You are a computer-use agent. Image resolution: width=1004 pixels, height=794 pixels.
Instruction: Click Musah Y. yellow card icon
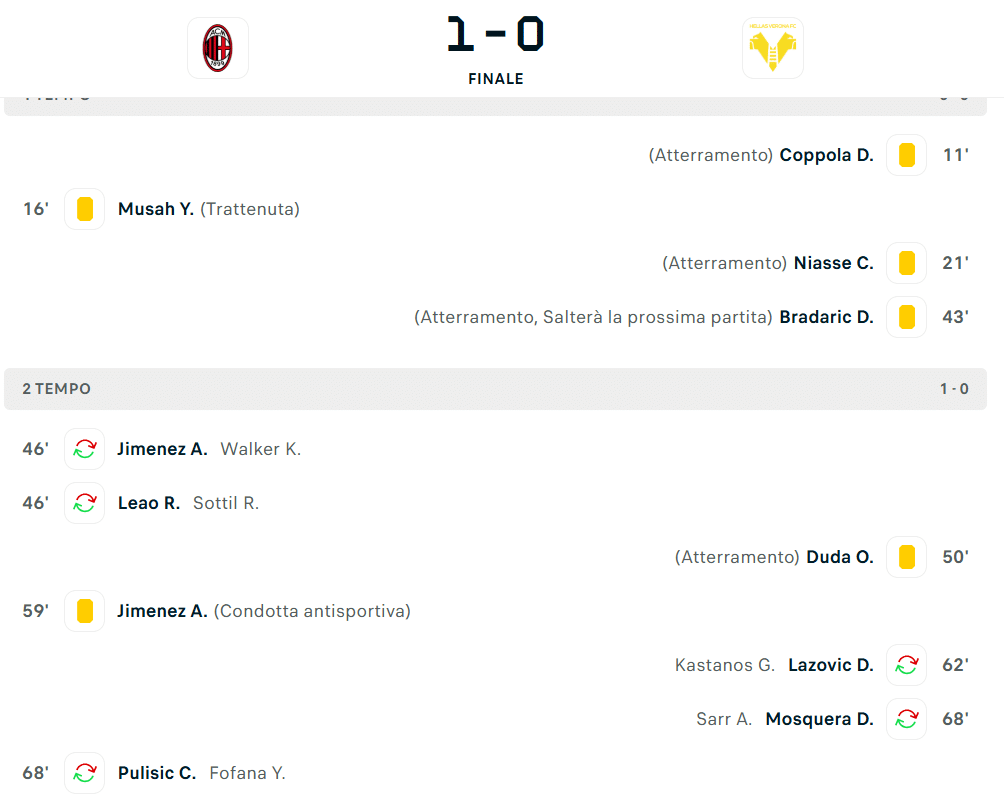(x=85, y=209)
